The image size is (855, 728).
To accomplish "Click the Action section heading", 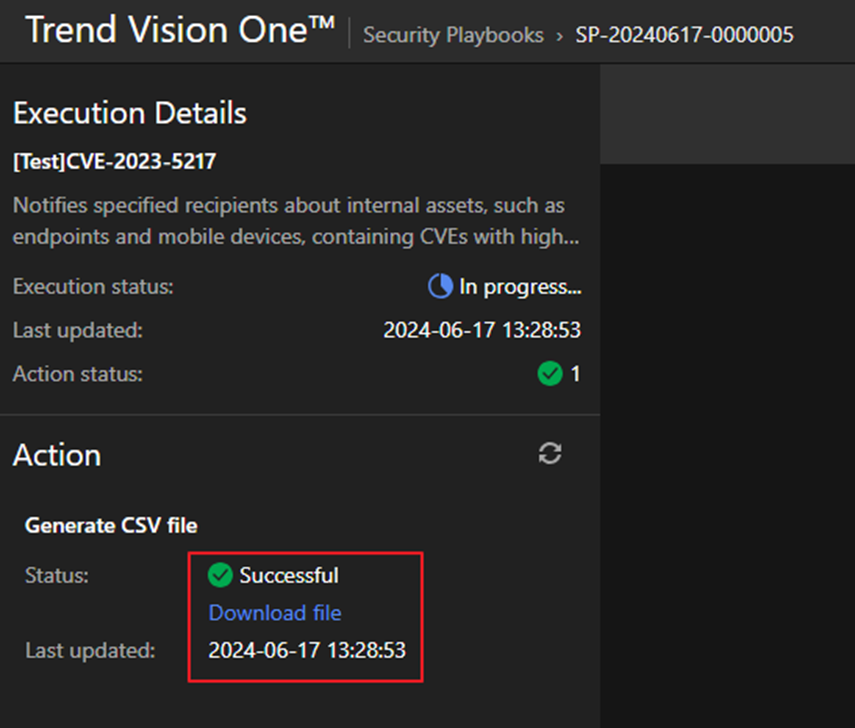I will click(x=57, y=455).
